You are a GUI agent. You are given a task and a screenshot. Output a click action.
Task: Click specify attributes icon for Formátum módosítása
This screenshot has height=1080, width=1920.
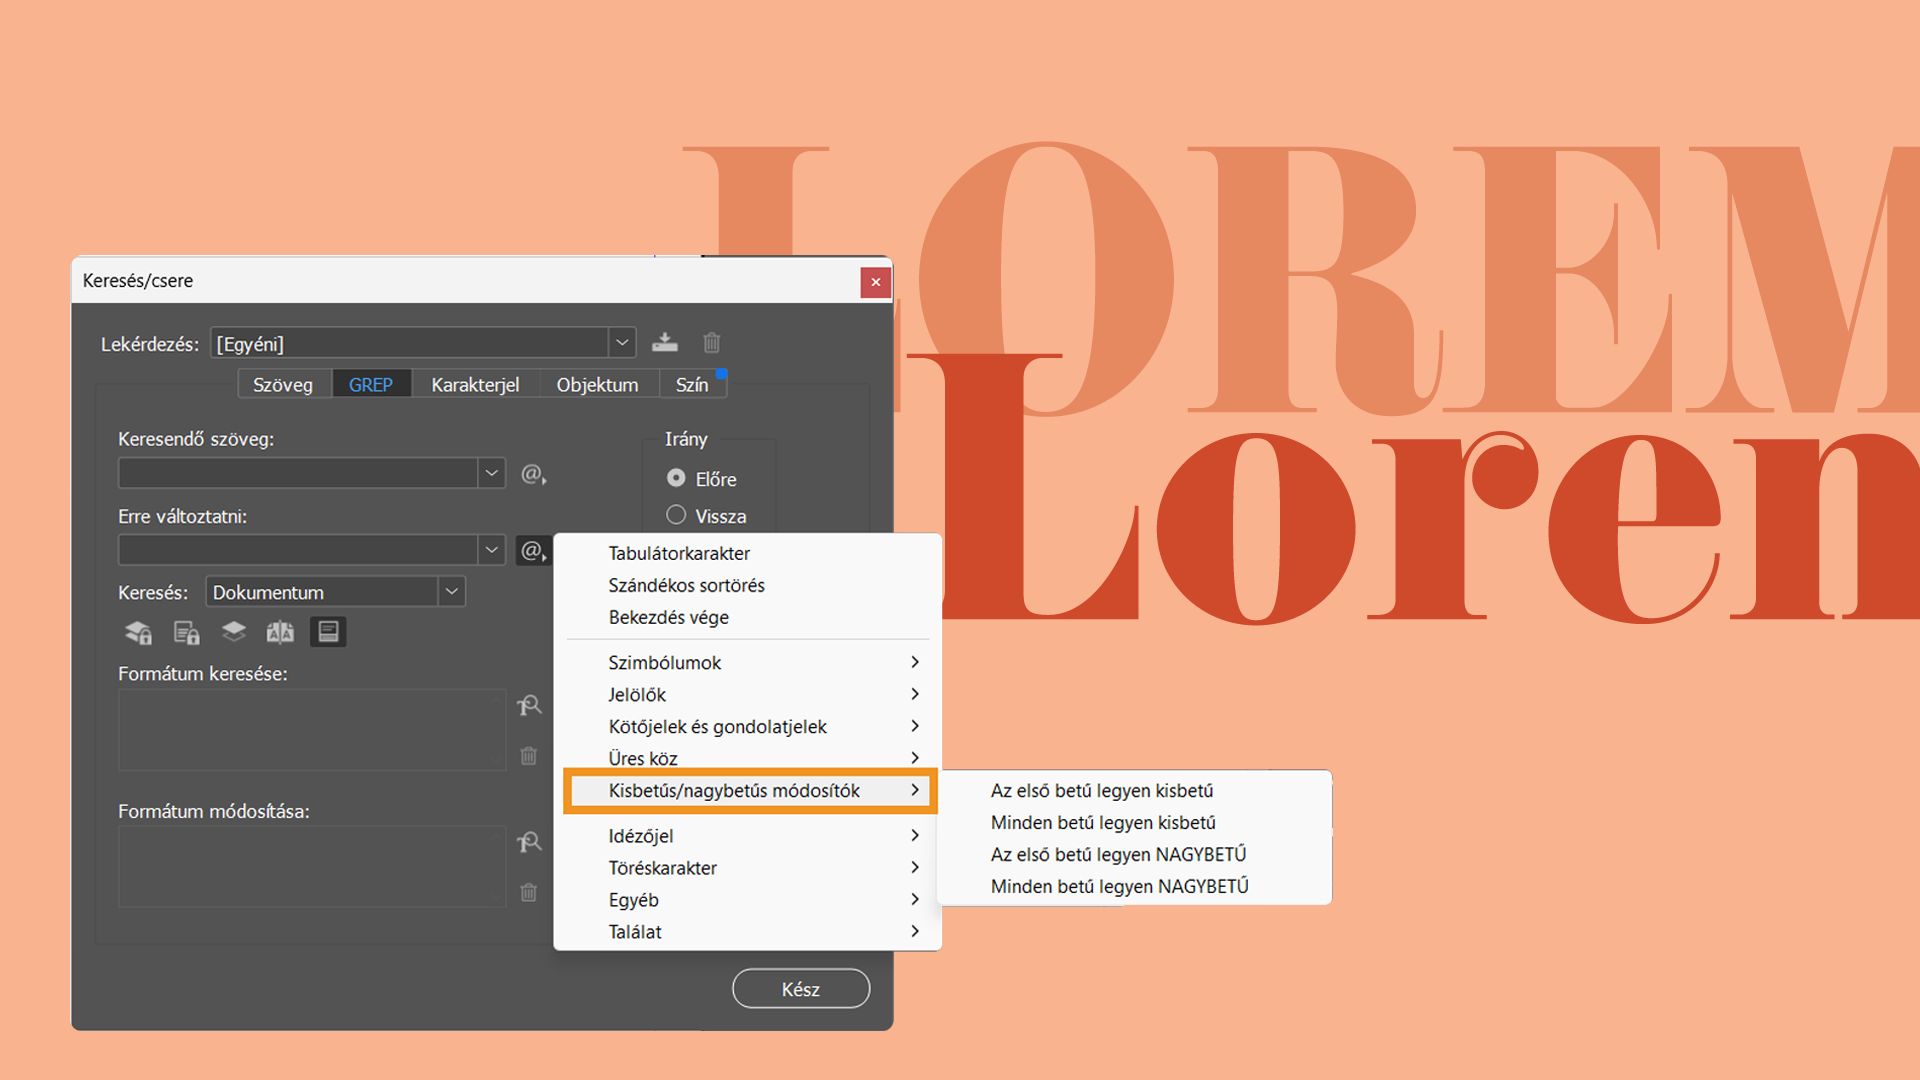click(529, 843)
